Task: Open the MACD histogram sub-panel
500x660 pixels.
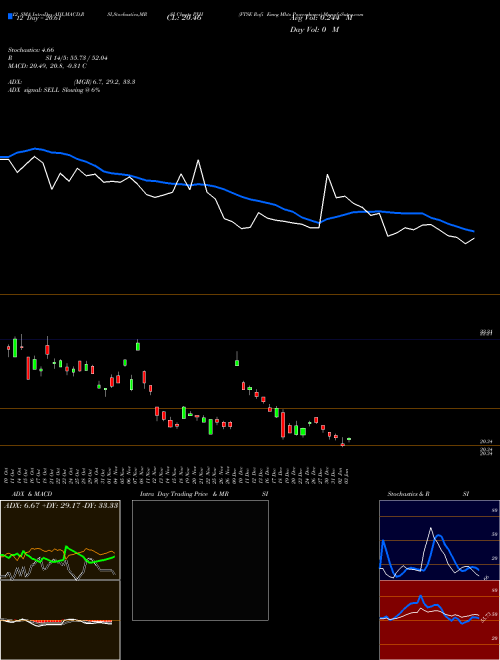Action: [x=60, y=620]
